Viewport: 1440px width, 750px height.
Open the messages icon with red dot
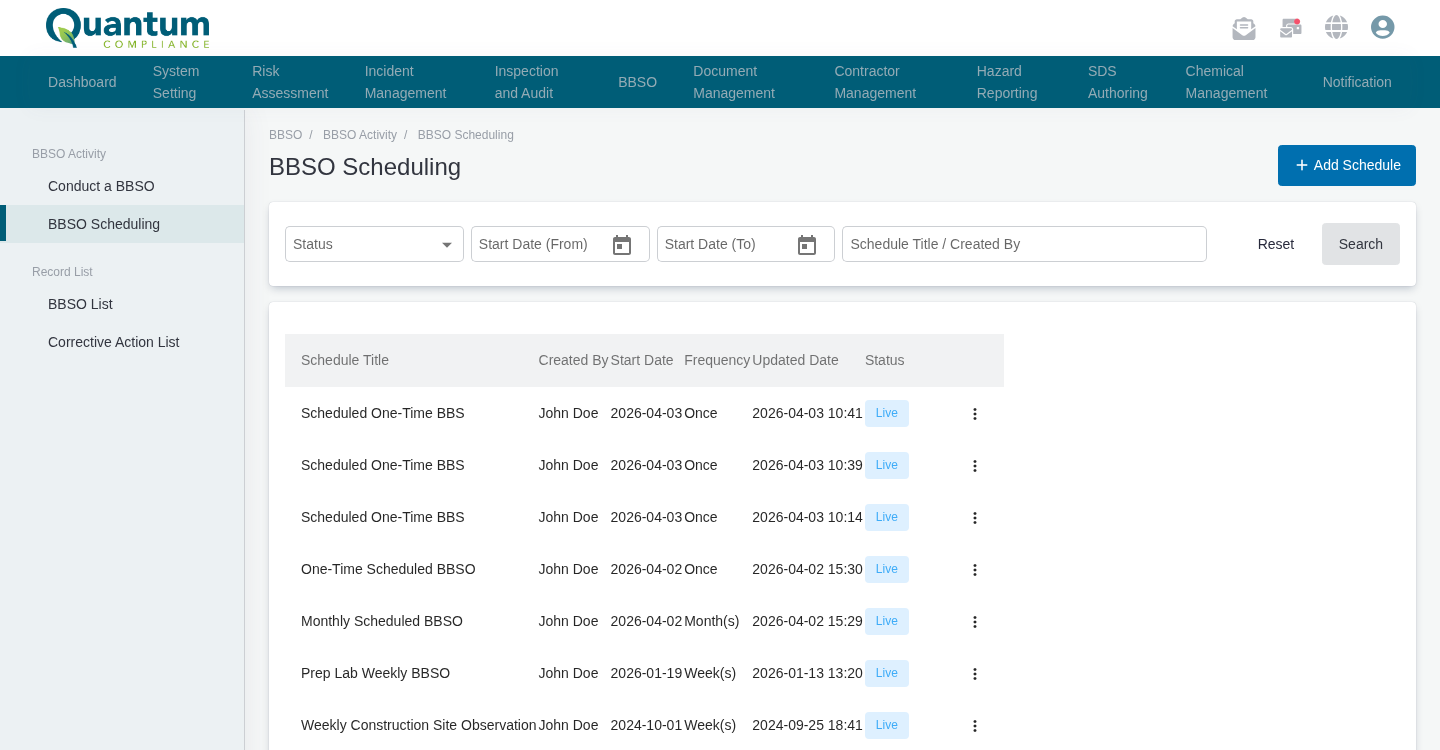point(1291,28)
